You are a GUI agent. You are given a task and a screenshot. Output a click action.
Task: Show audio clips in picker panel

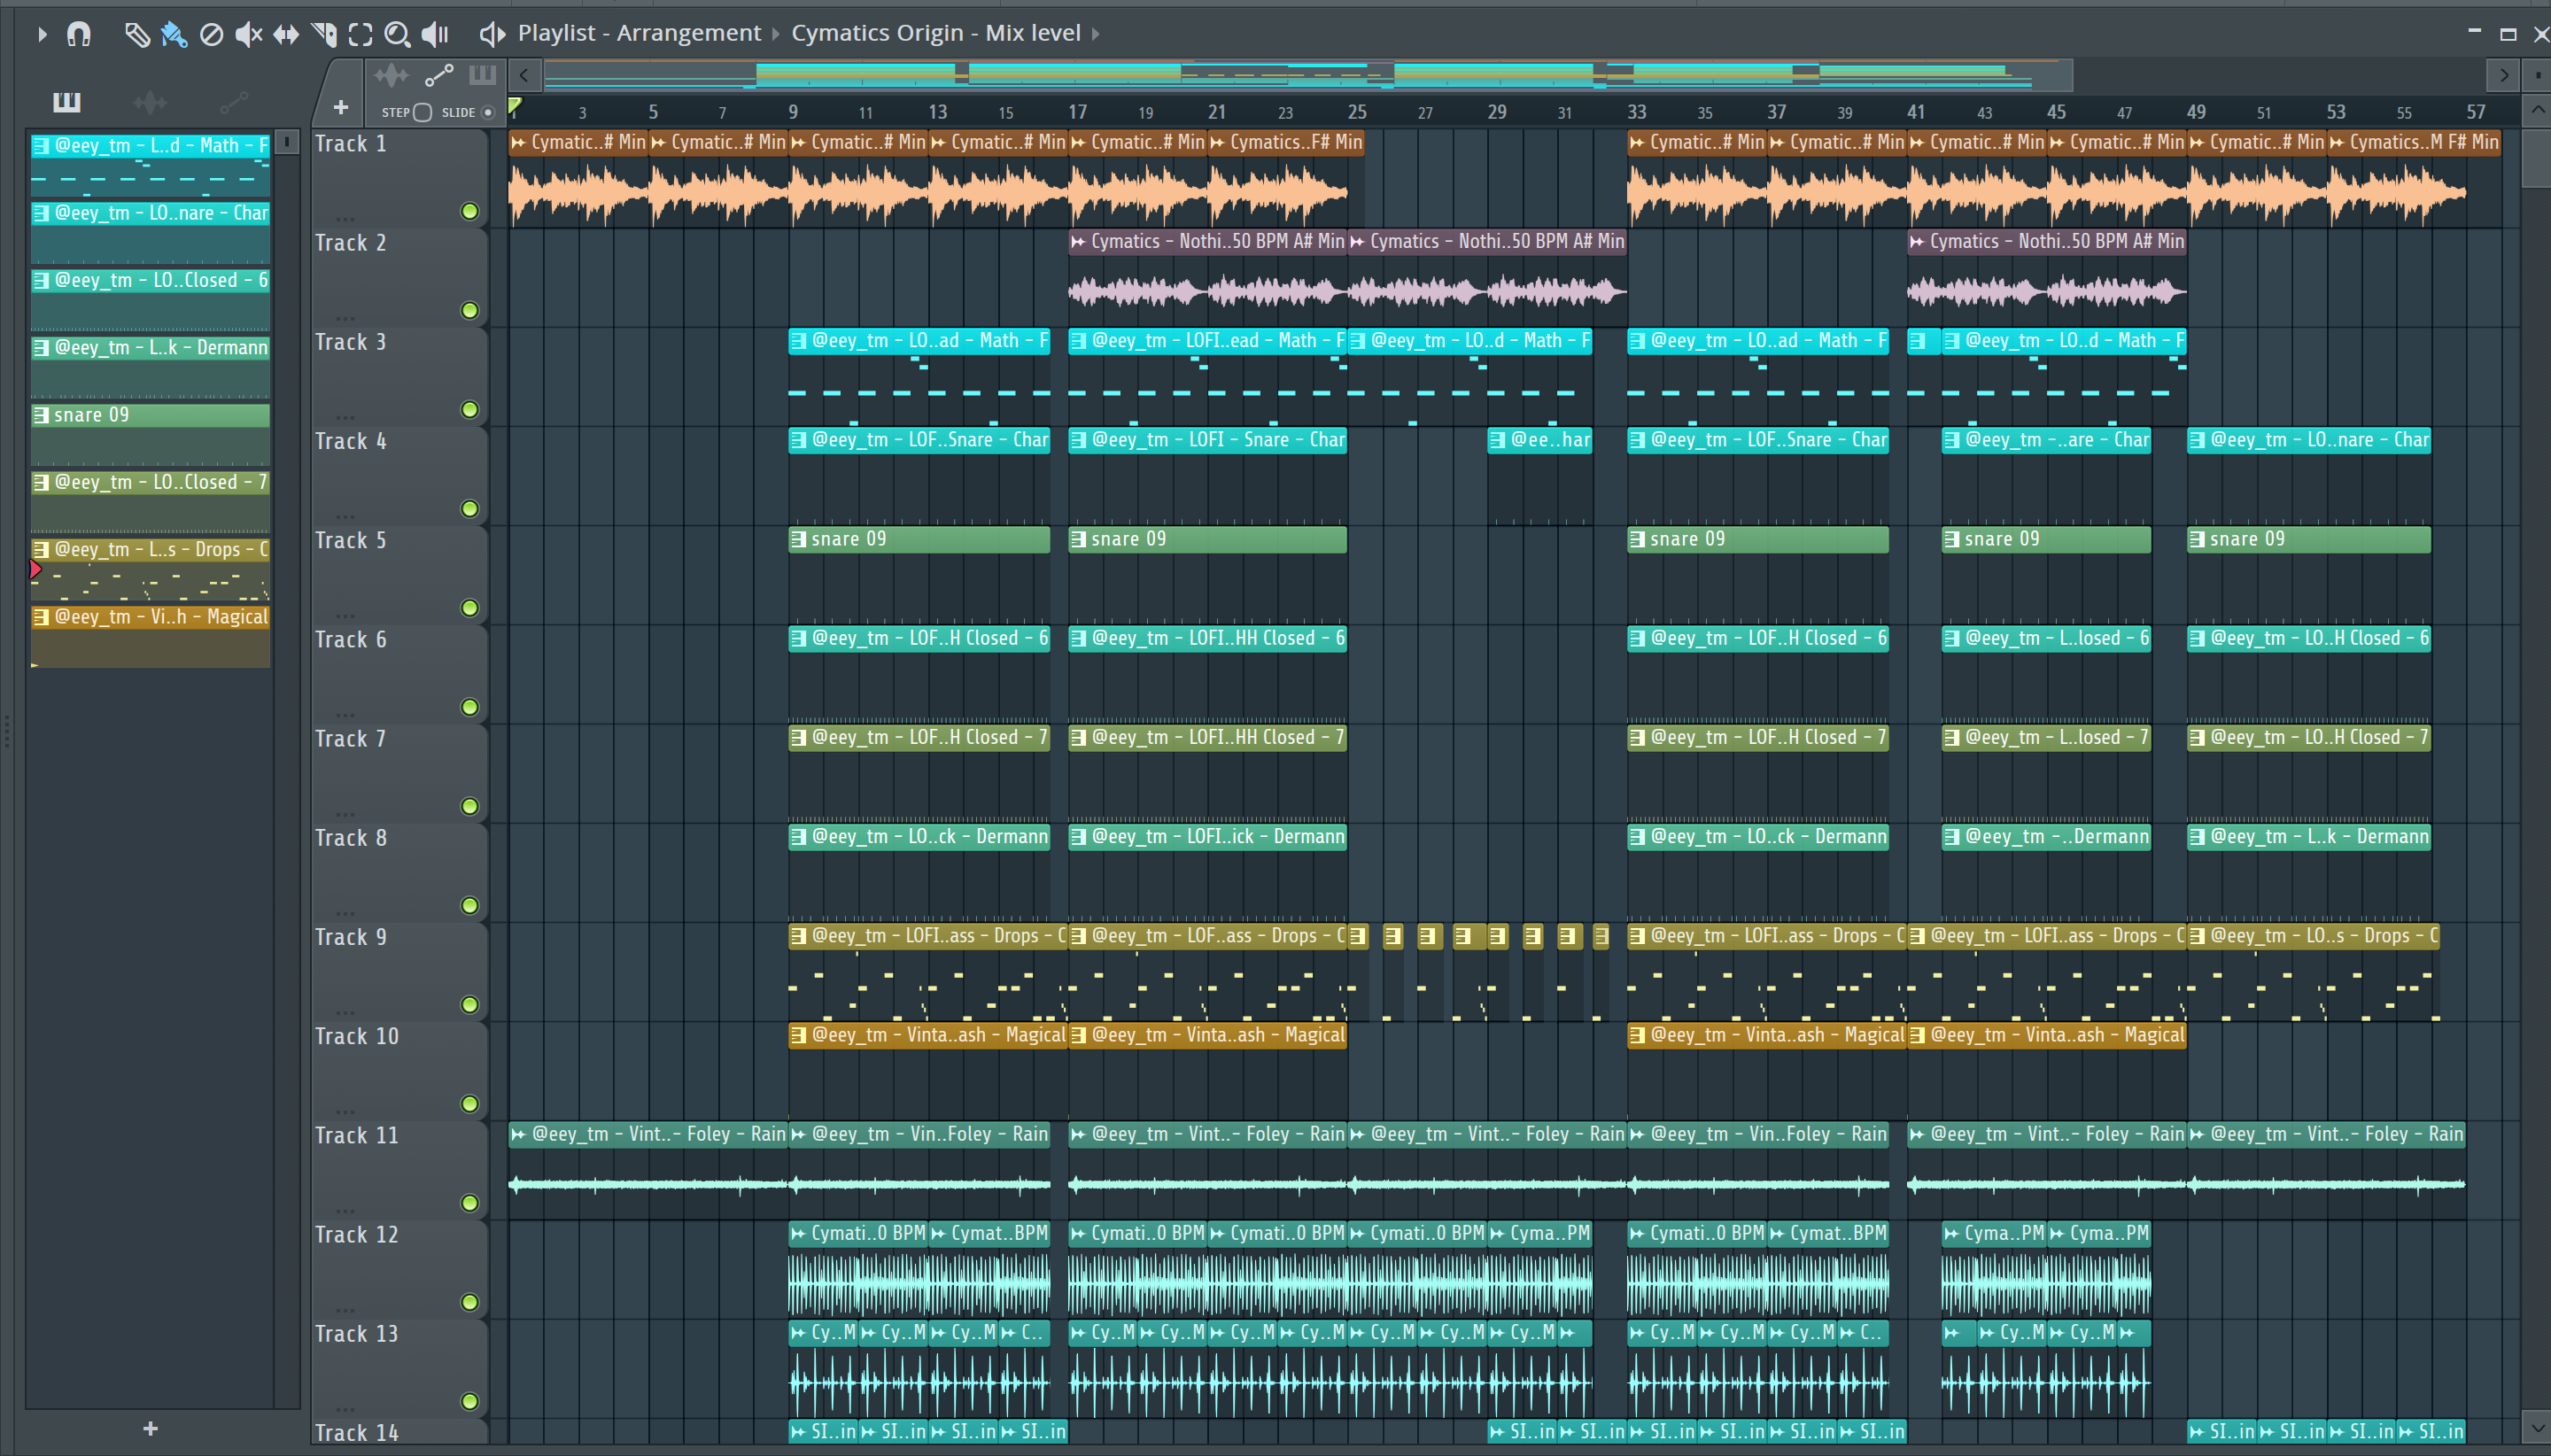(150, 102)
